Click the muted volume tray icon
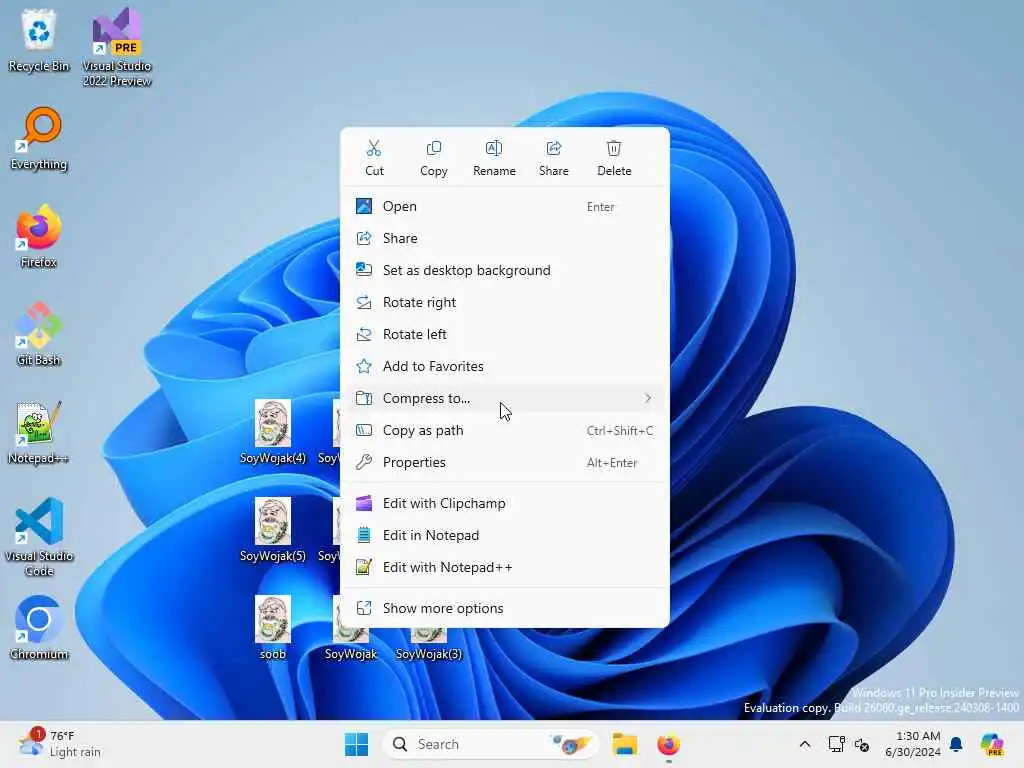 [x=862, y=744]
